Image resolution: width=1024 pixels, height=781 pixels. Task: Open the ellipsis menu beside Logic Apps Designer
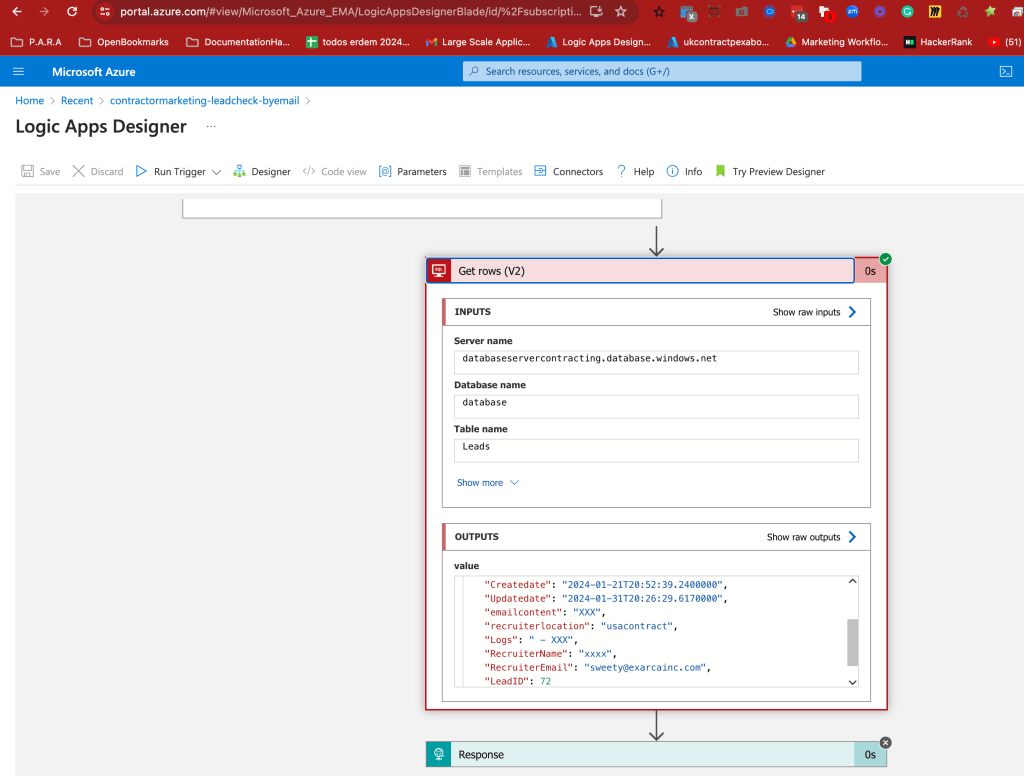[211, 126]
